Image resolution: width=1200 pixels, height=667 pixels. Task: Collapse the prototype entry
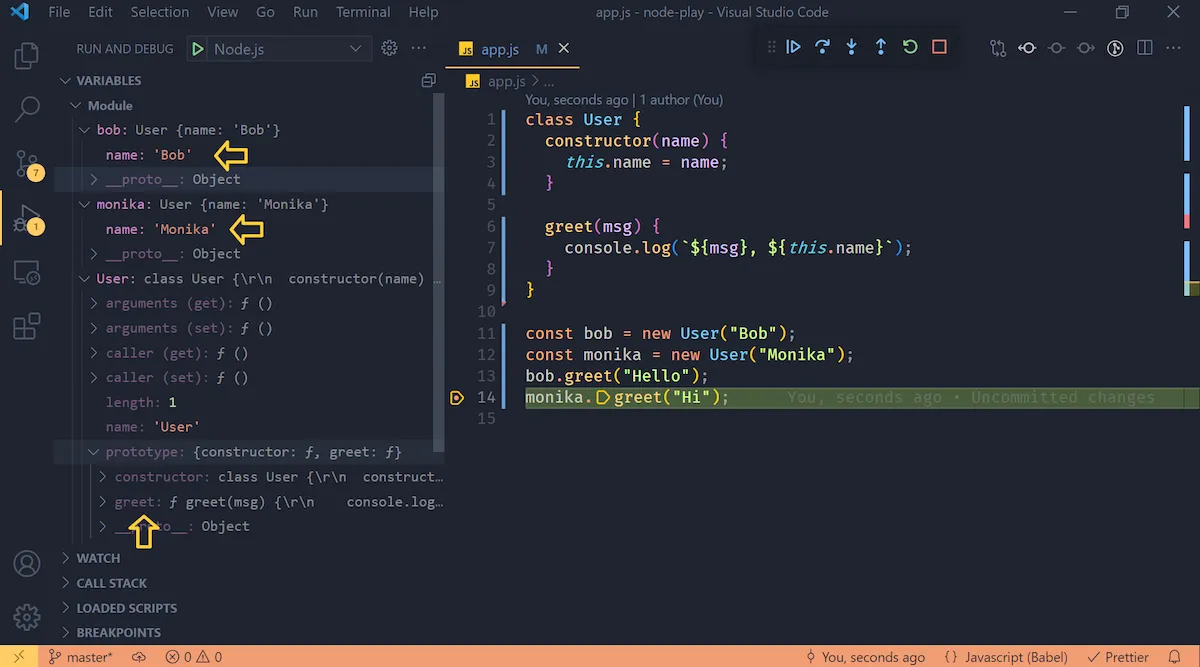pos(94,452)
